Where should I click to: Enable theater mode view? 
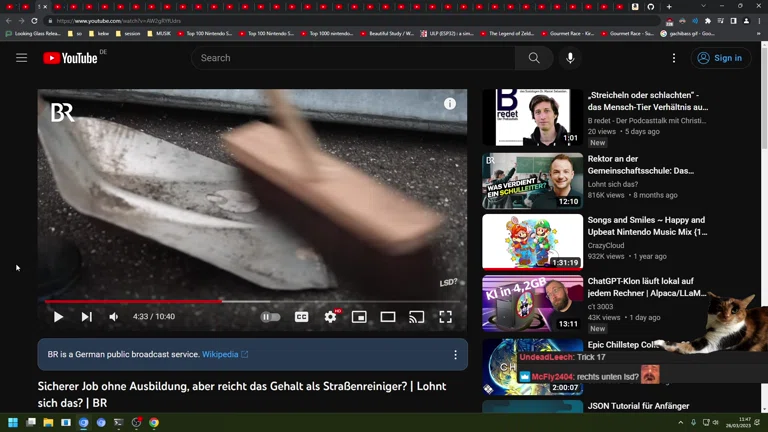click(388, 317)
